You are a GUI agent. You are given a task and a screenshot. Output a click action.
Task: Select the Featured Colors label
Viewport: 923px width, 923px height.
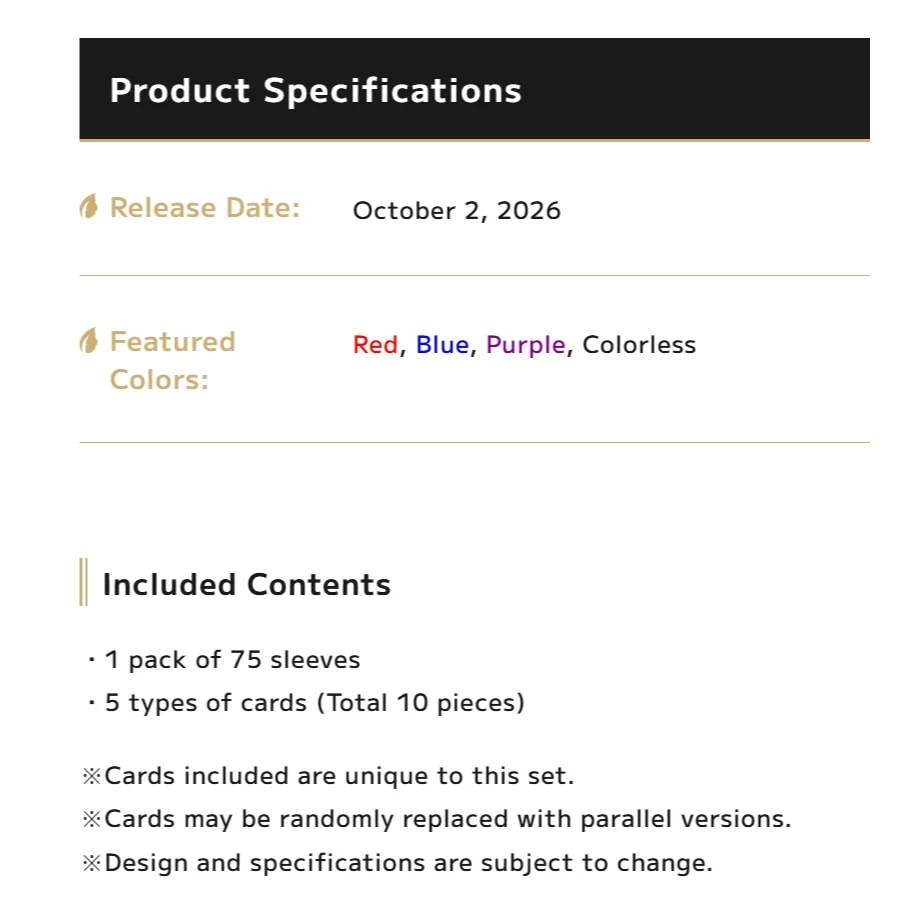tap(172, 360)
